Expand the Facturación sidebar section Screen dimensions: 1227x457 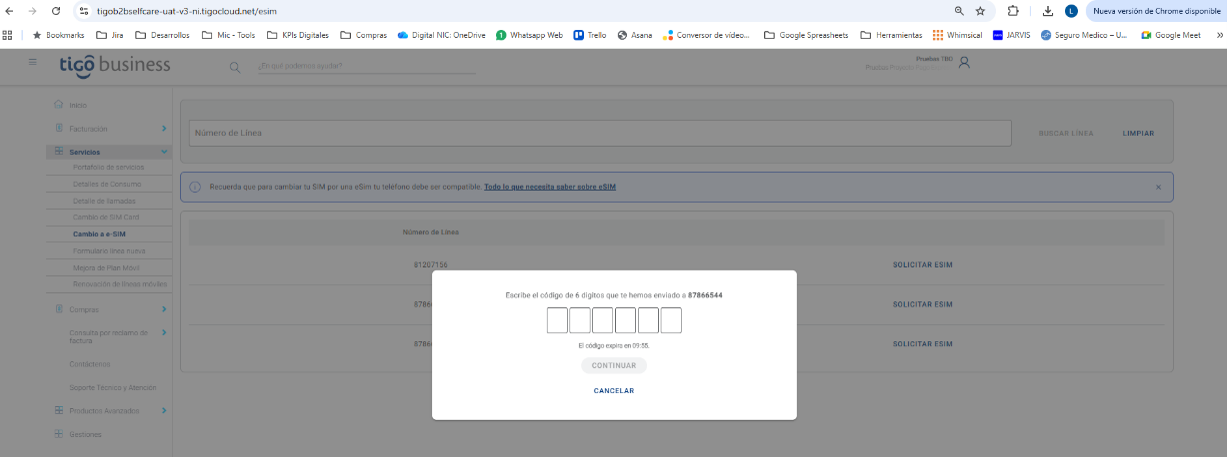click(x=110, y=128)
